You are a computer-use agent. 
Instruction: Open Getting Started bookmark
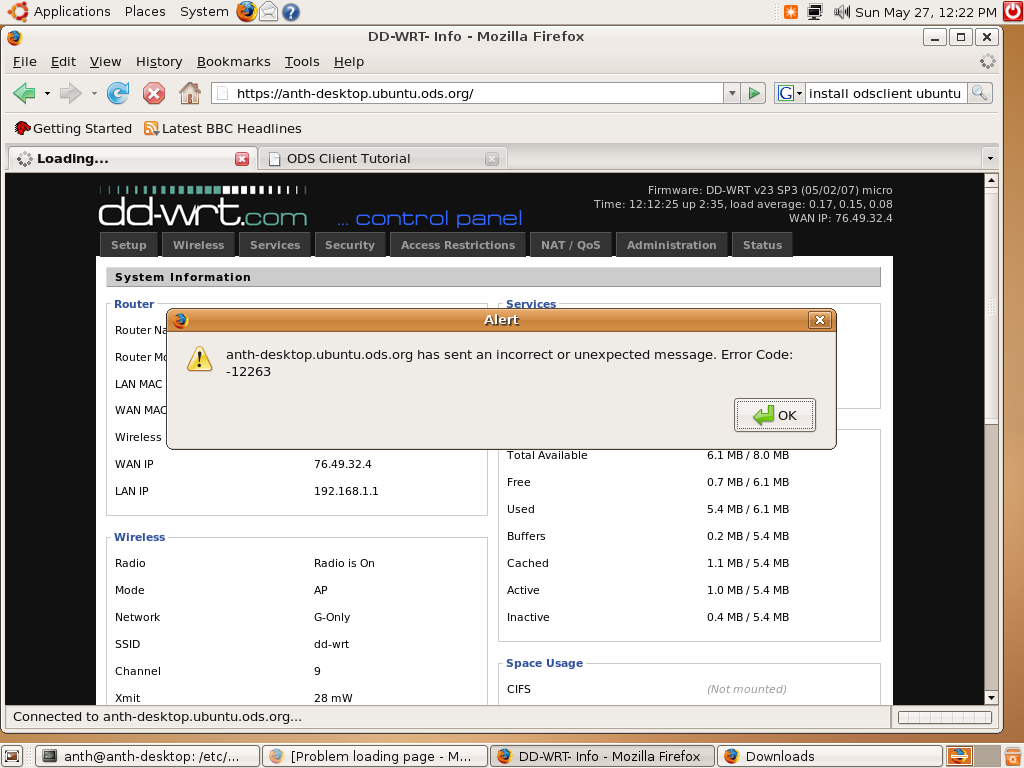coord(73,129)
